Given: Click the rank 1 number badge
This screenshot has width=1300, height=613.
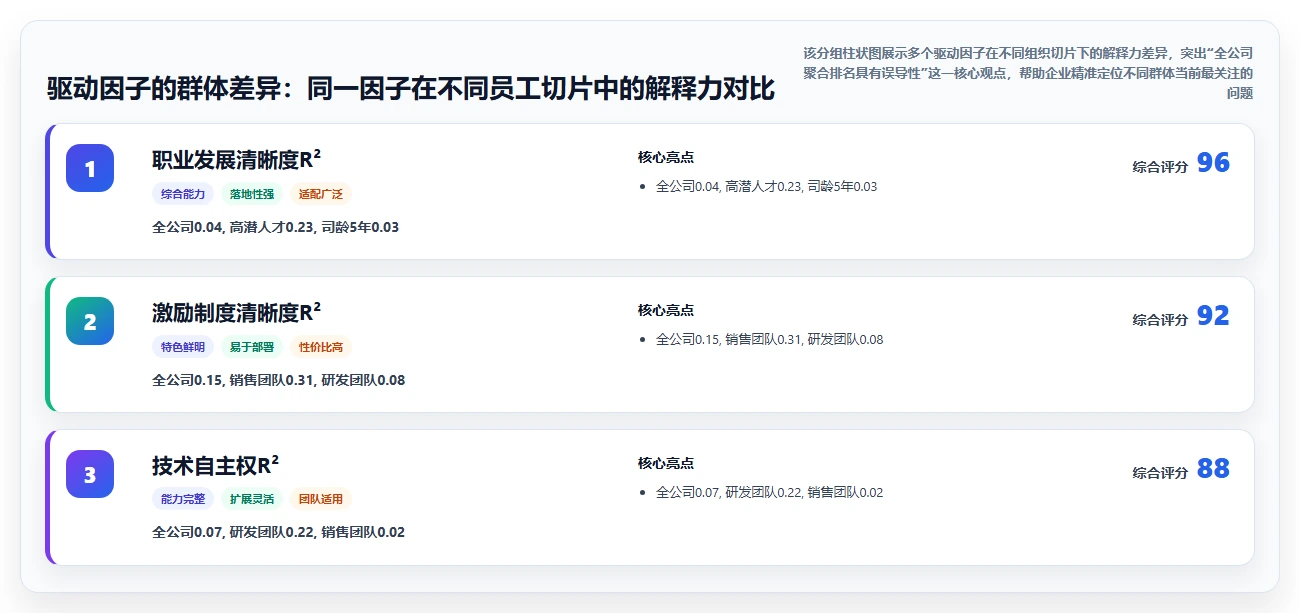Looking at the screenshot, I should 90,168.
